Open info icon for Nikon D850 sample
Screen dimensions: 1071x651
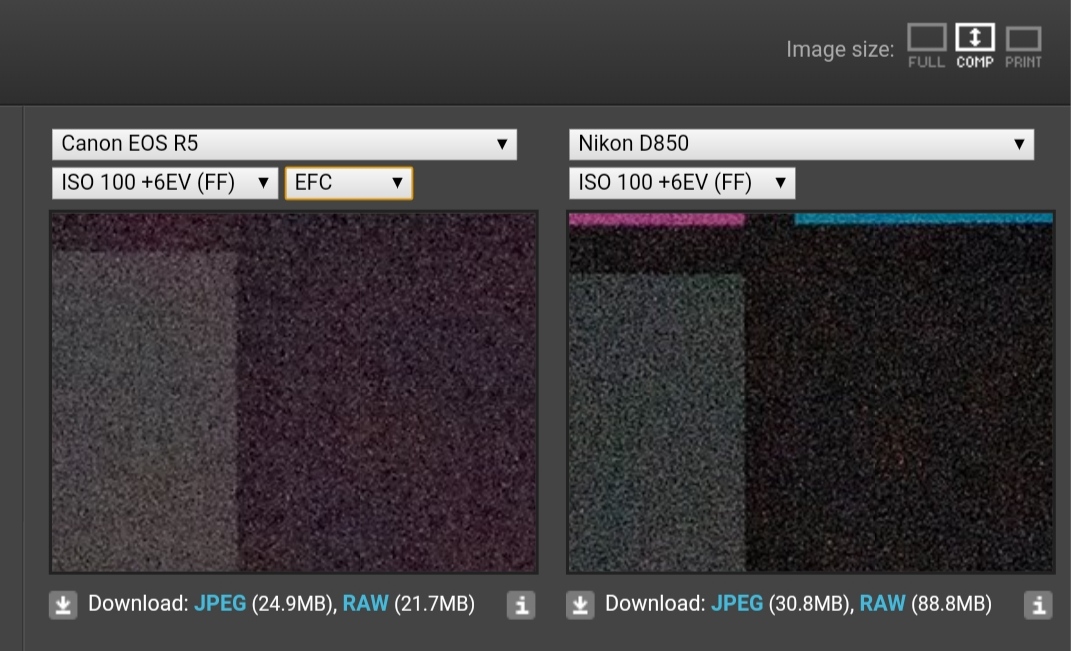(1038, 605)
